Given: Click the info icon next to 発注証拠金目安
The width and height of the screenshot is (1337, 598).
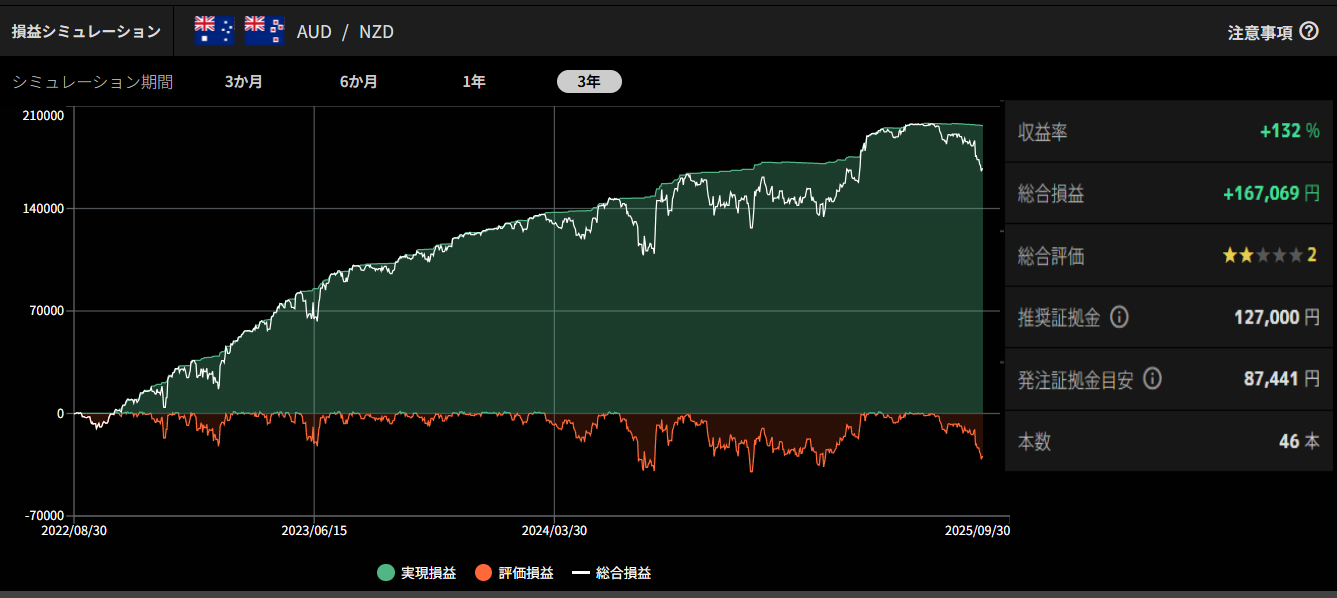Looking at the screenshot, I should (1152, 379).
